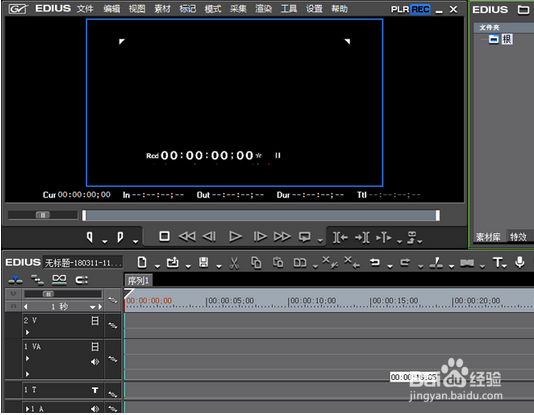Toggle group/link mode icon
The width and height of the screenshot is (534, 415).
coord(59,280)
